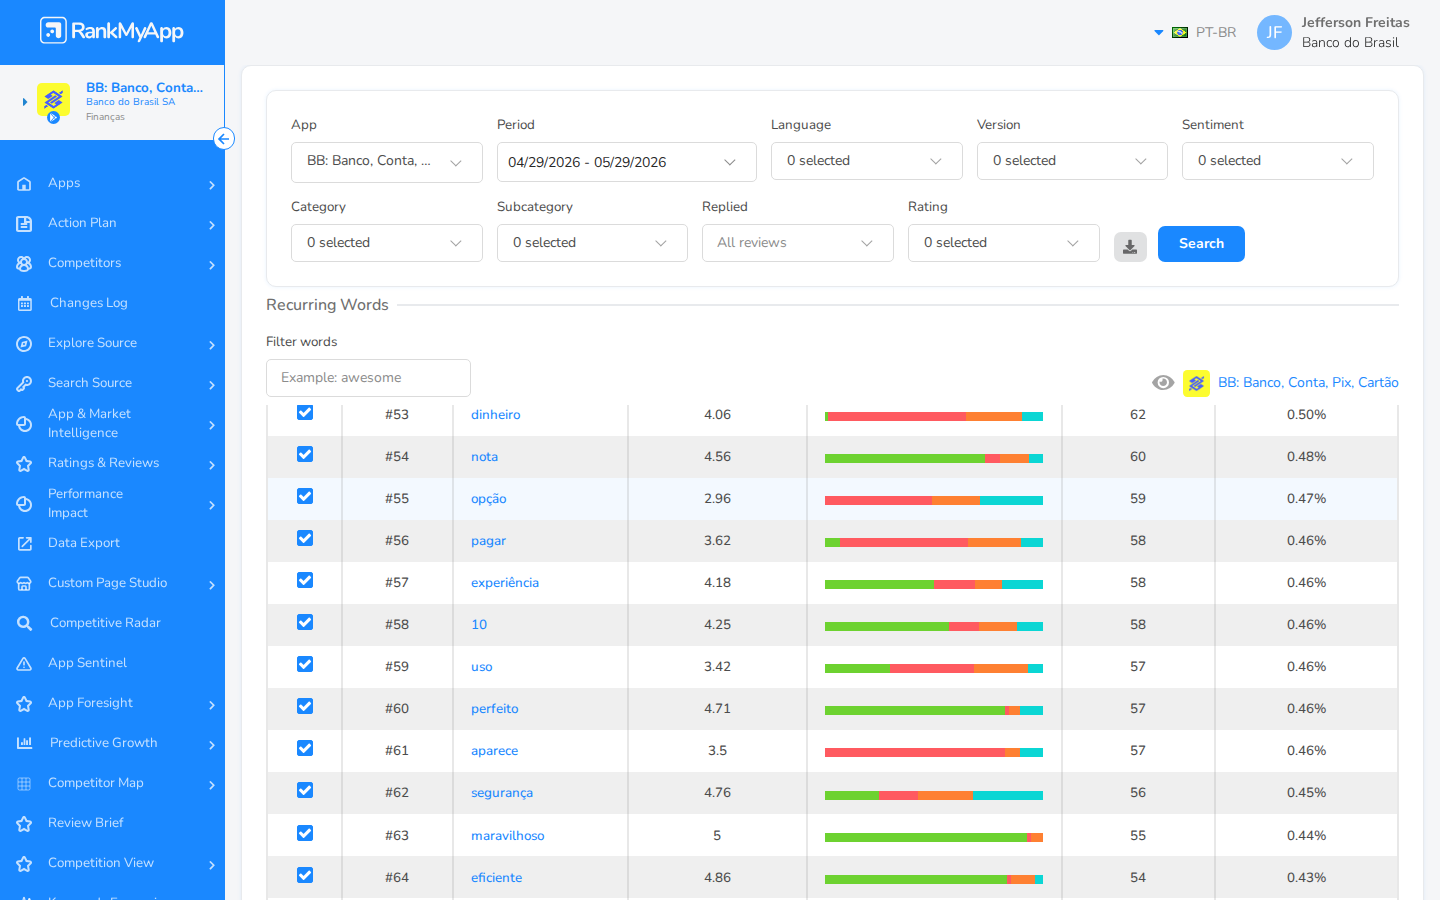The image size is (1440, 900).
Task: Uncheck the checkbox for row #58
Action: tap(305, 622)
